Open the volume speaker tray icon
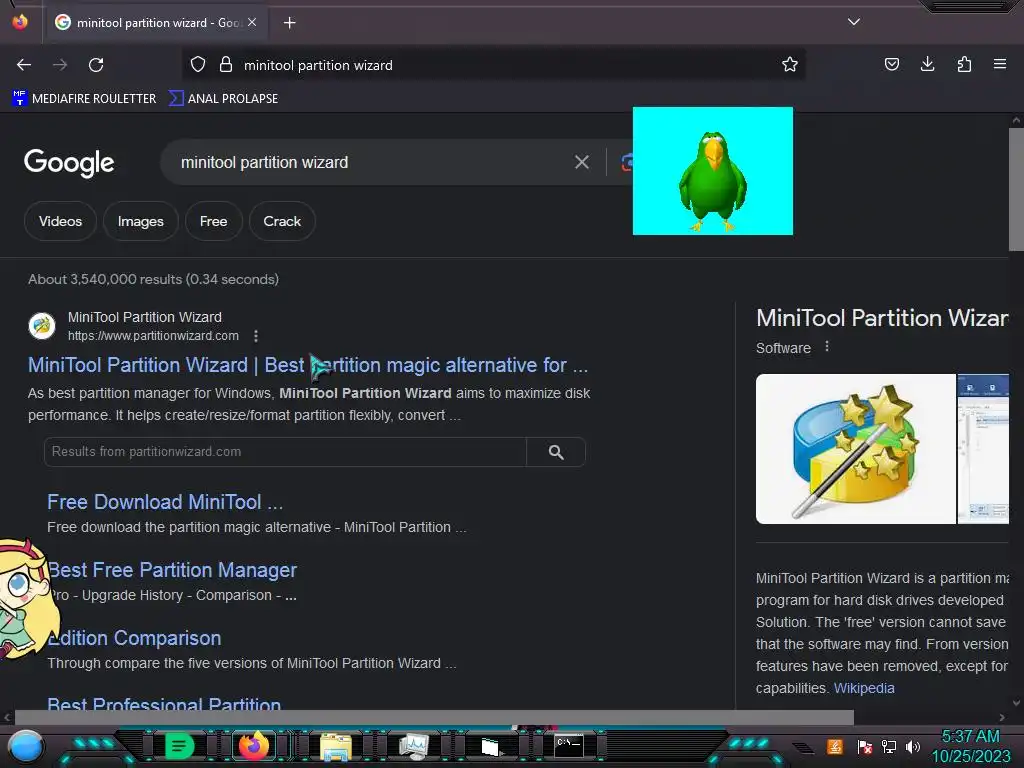This screenshot has width=1024, height=768. 913,746
